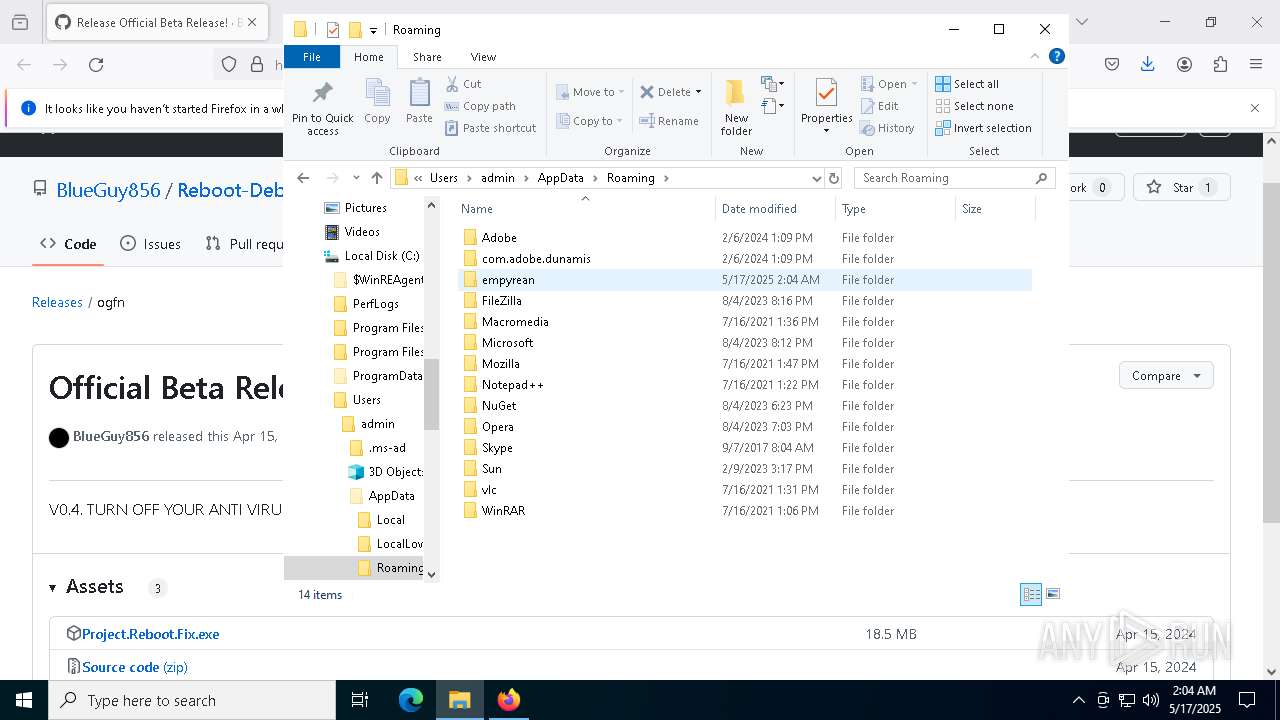Click Copy path in ribbon
Image resolution: width=1280 pixels, height=720 pixels.
click(480, 106)
